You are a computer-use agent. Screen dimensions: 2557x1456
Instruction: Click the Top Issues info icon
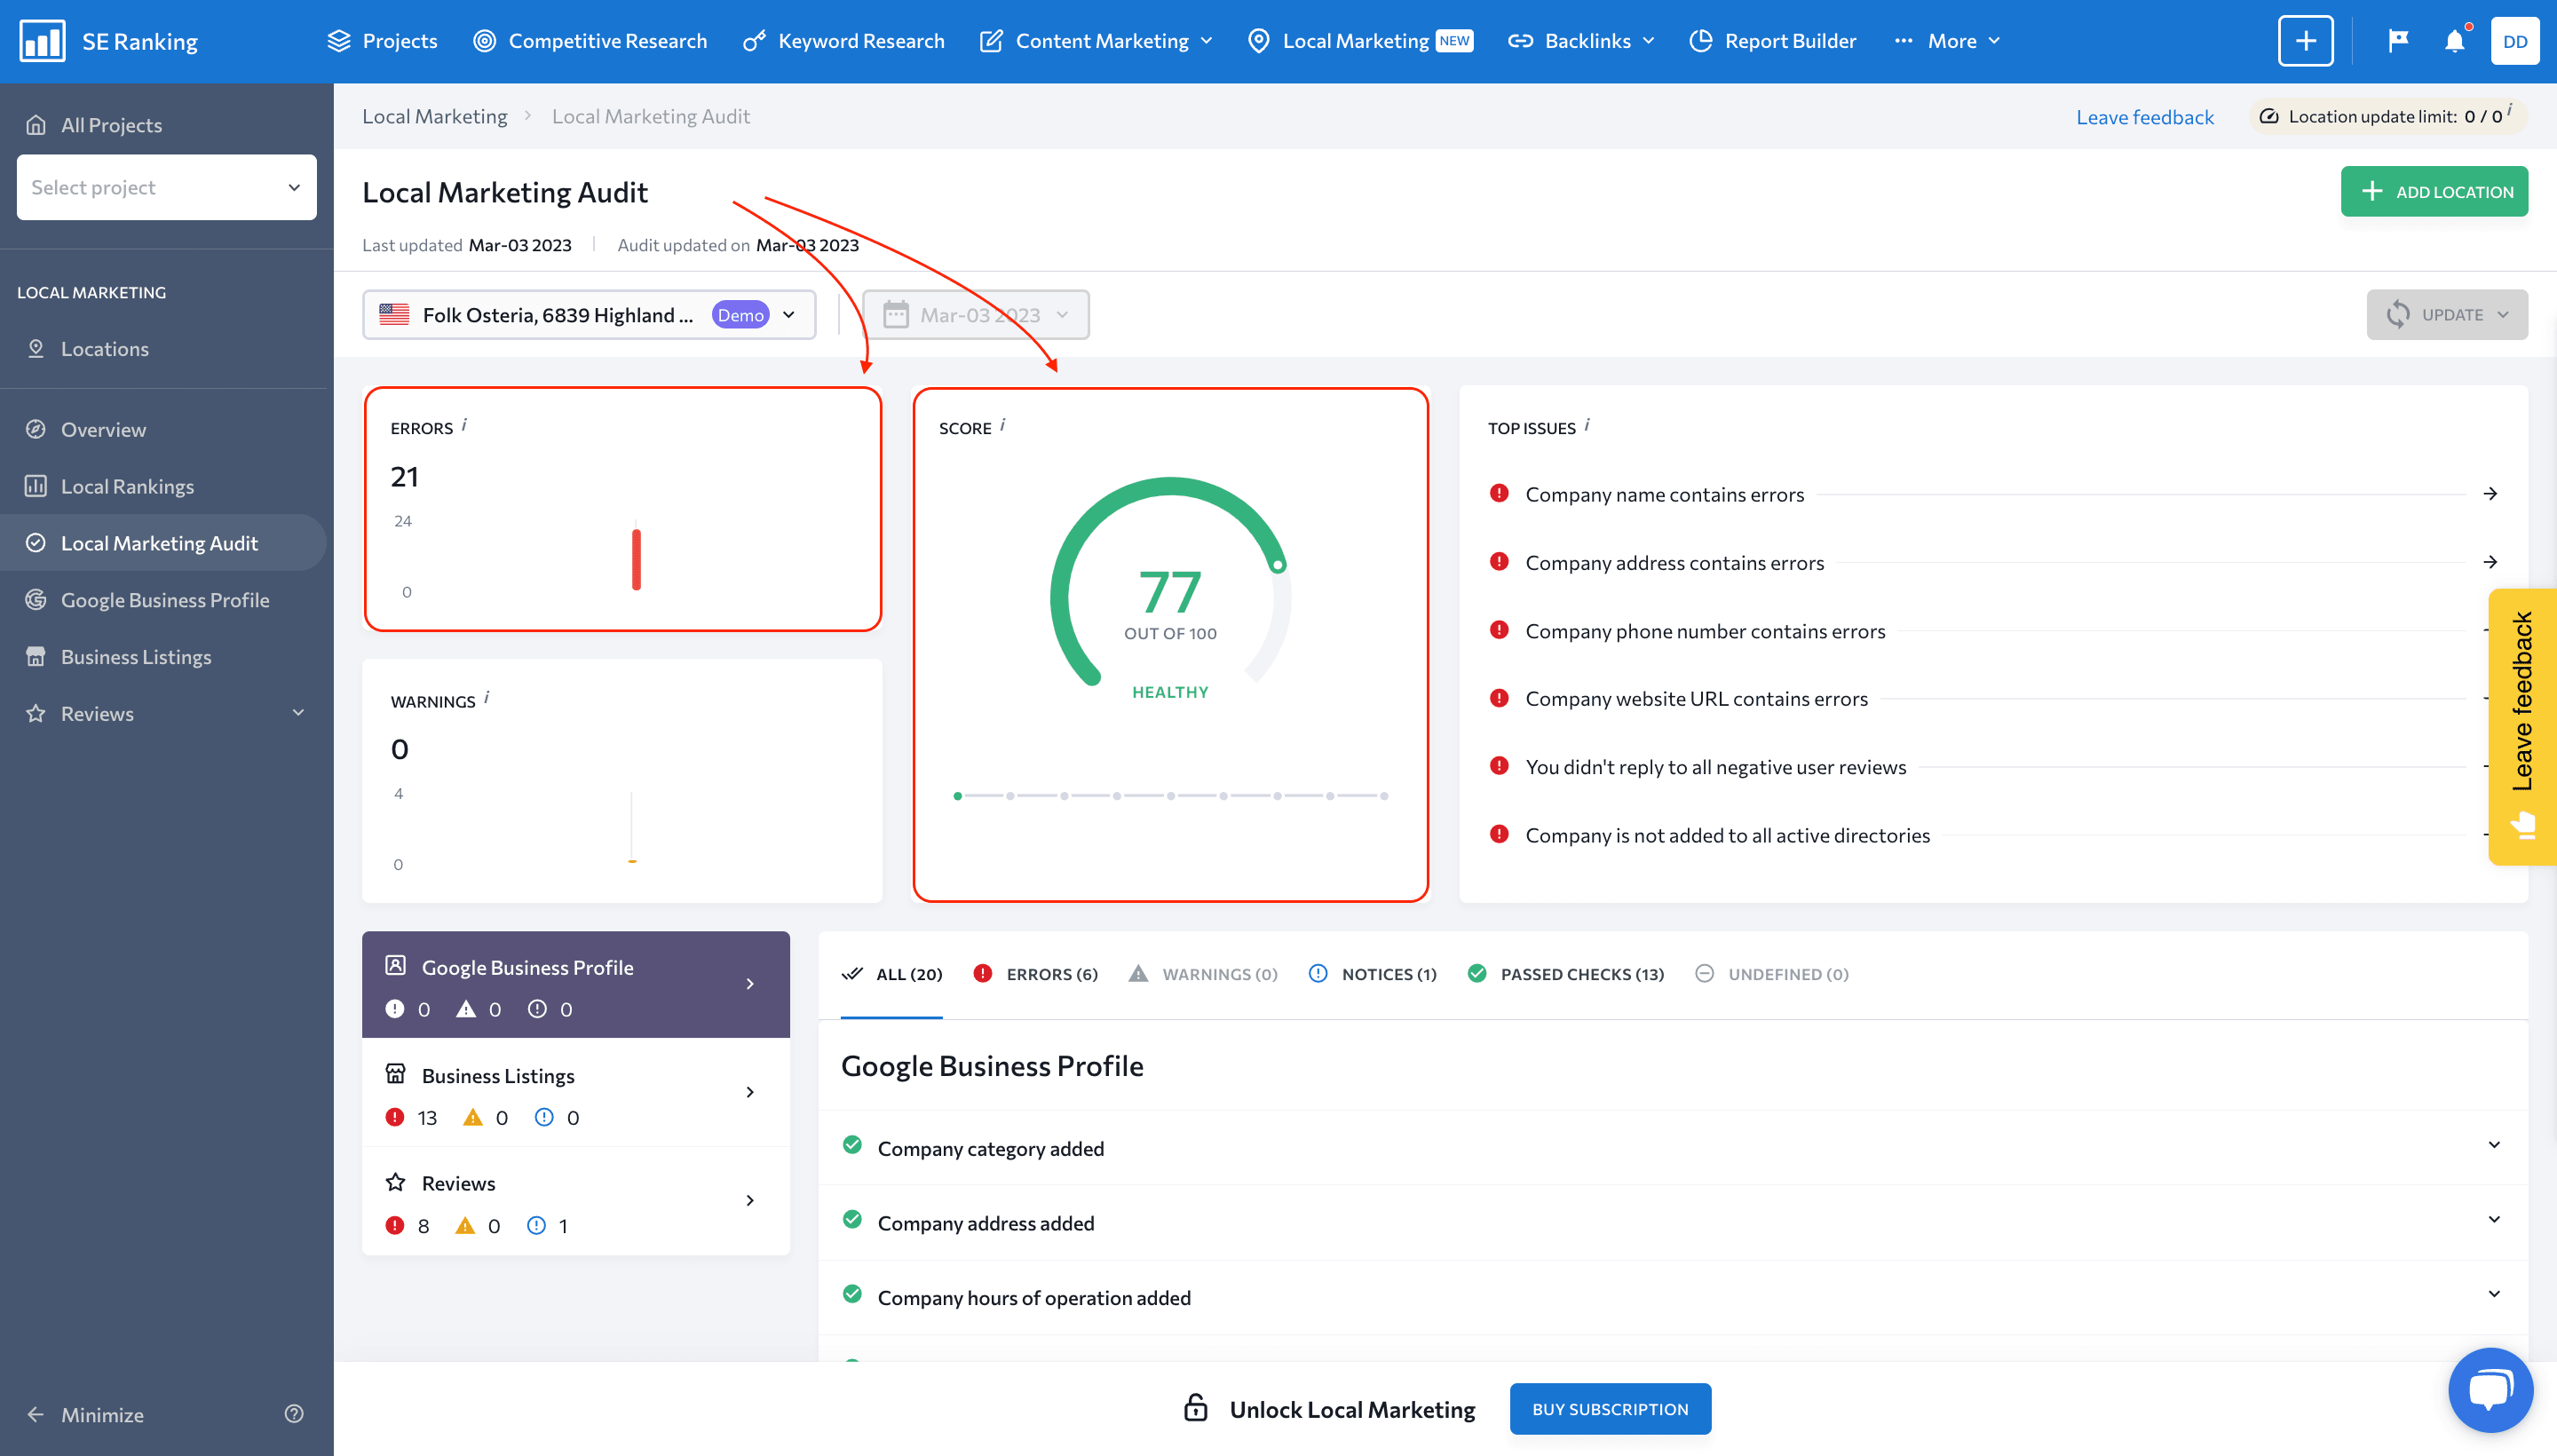[1587, 425]
